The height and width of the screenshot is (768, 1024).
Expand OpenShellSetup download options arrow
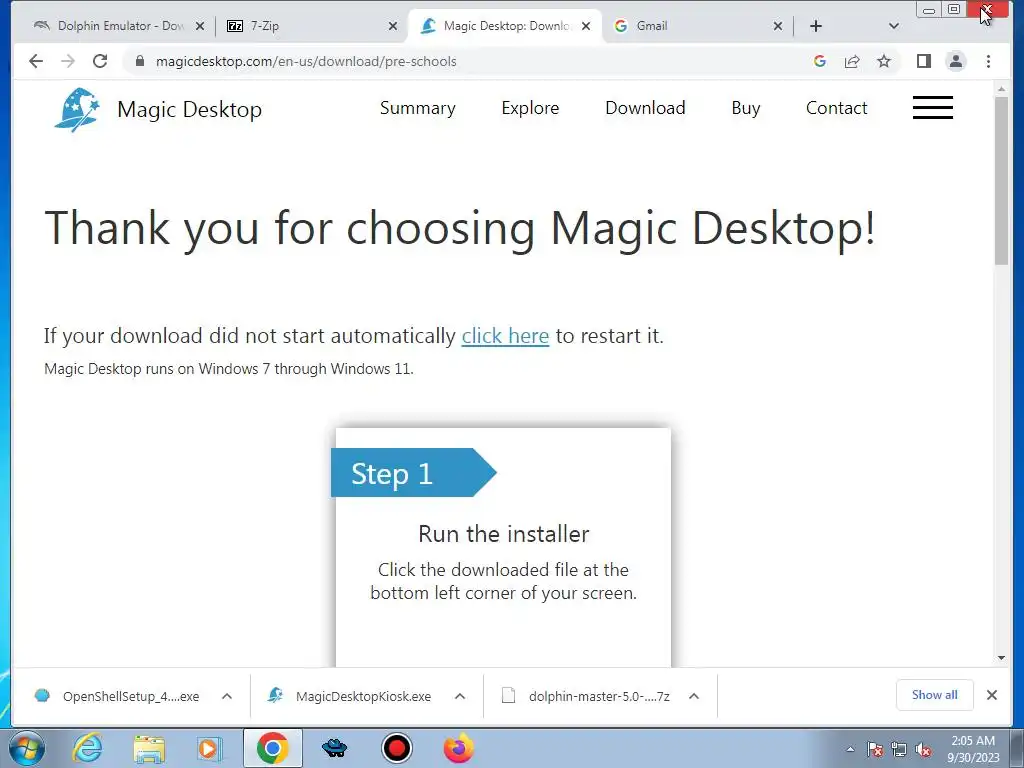click(x=227, y=696)
